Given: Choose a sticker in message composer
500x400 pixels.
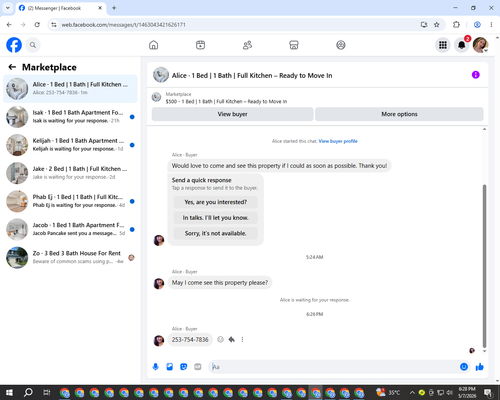Looking at the screenshot, I should coord(184,367).
